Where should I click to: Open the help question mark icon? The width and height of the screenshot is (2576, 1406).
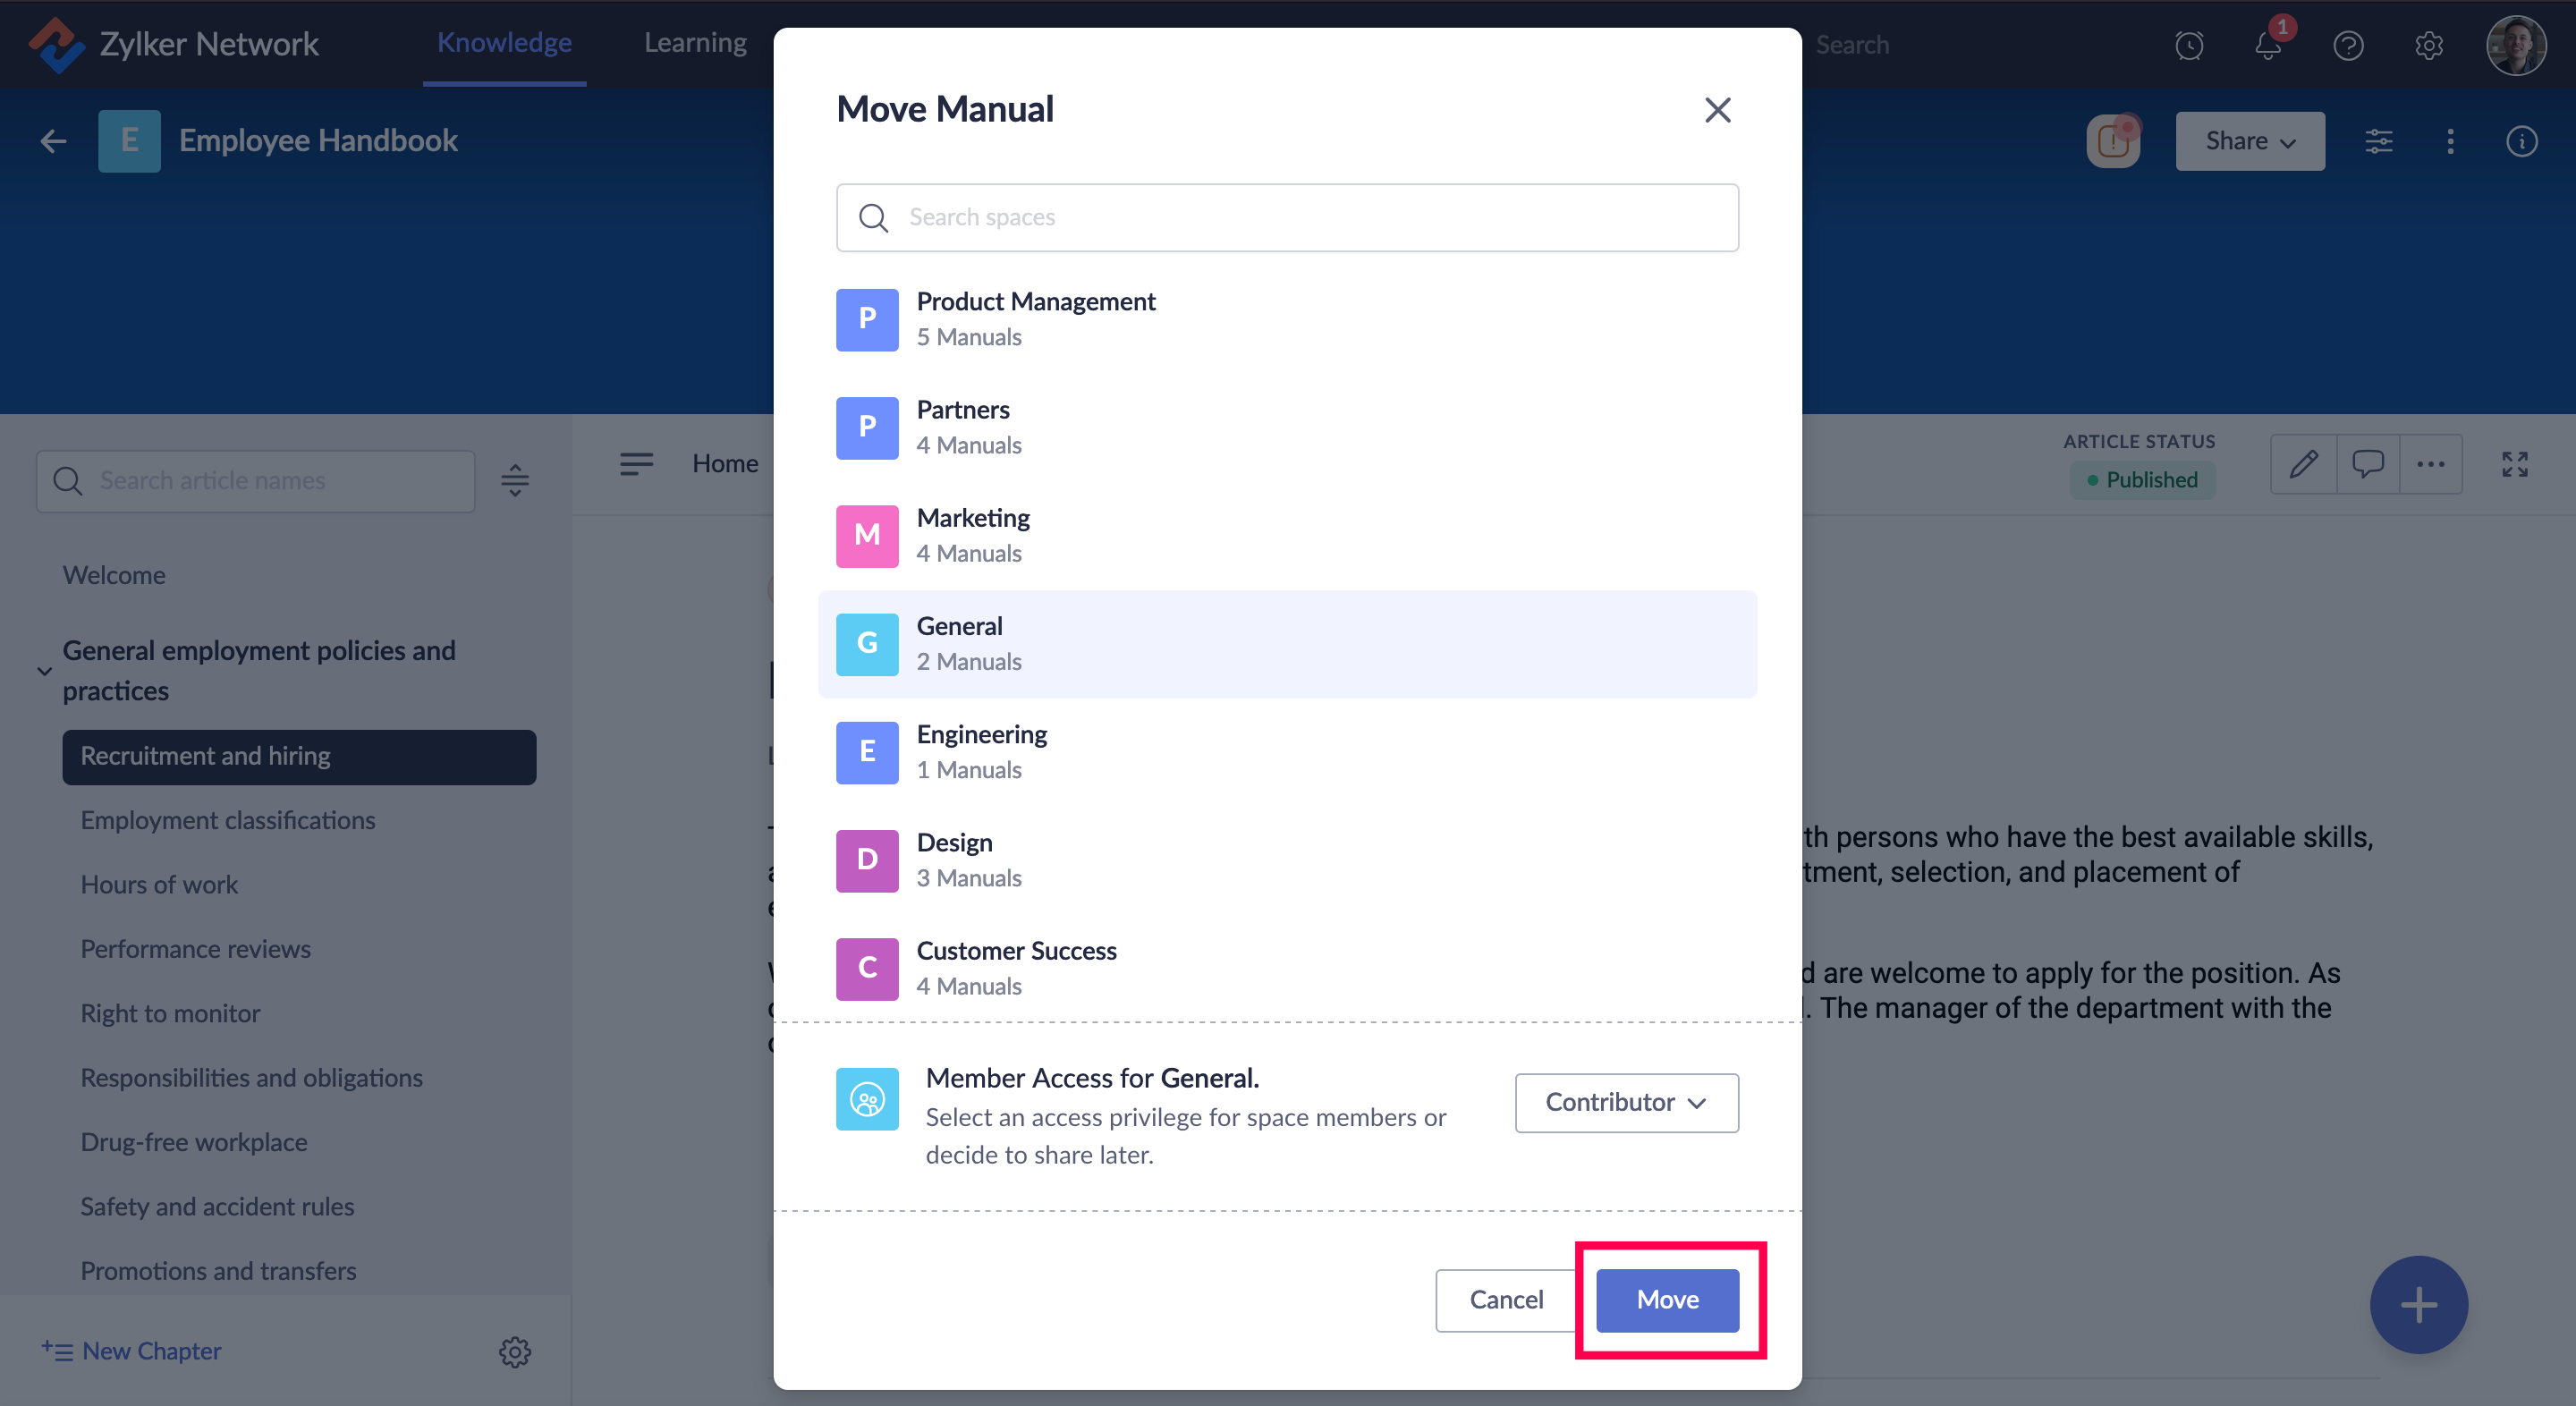tap(2348, 45)
